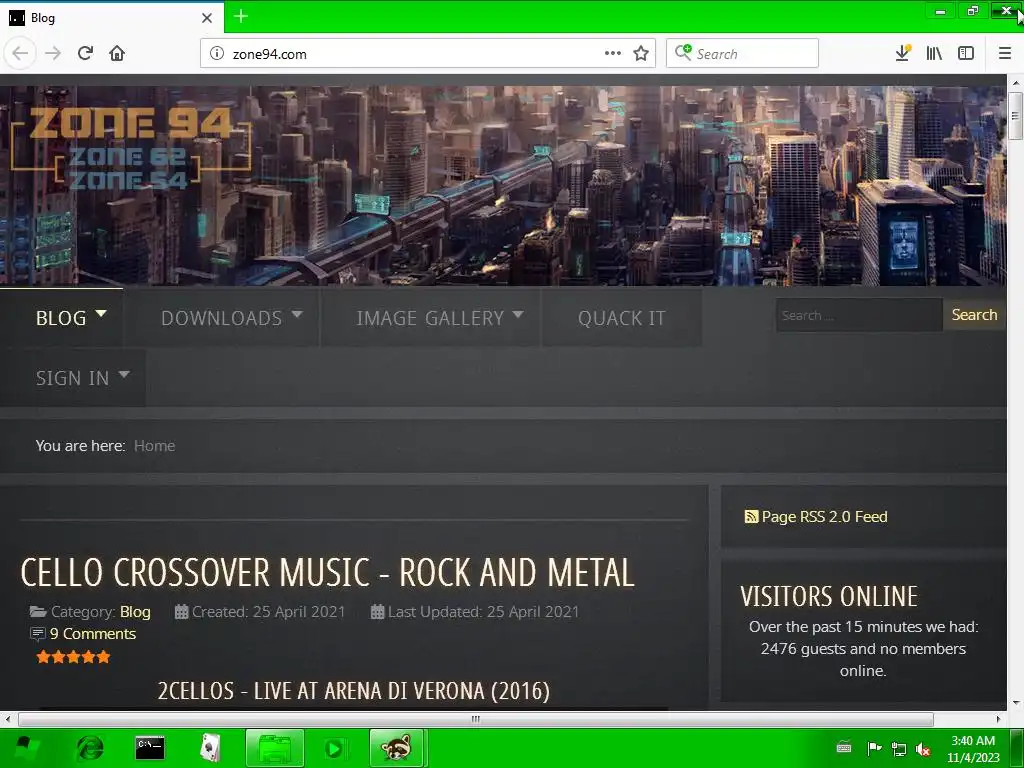1024x768 pixels.
Task: Reload the zone94.com page
Action: pos(86,53)
